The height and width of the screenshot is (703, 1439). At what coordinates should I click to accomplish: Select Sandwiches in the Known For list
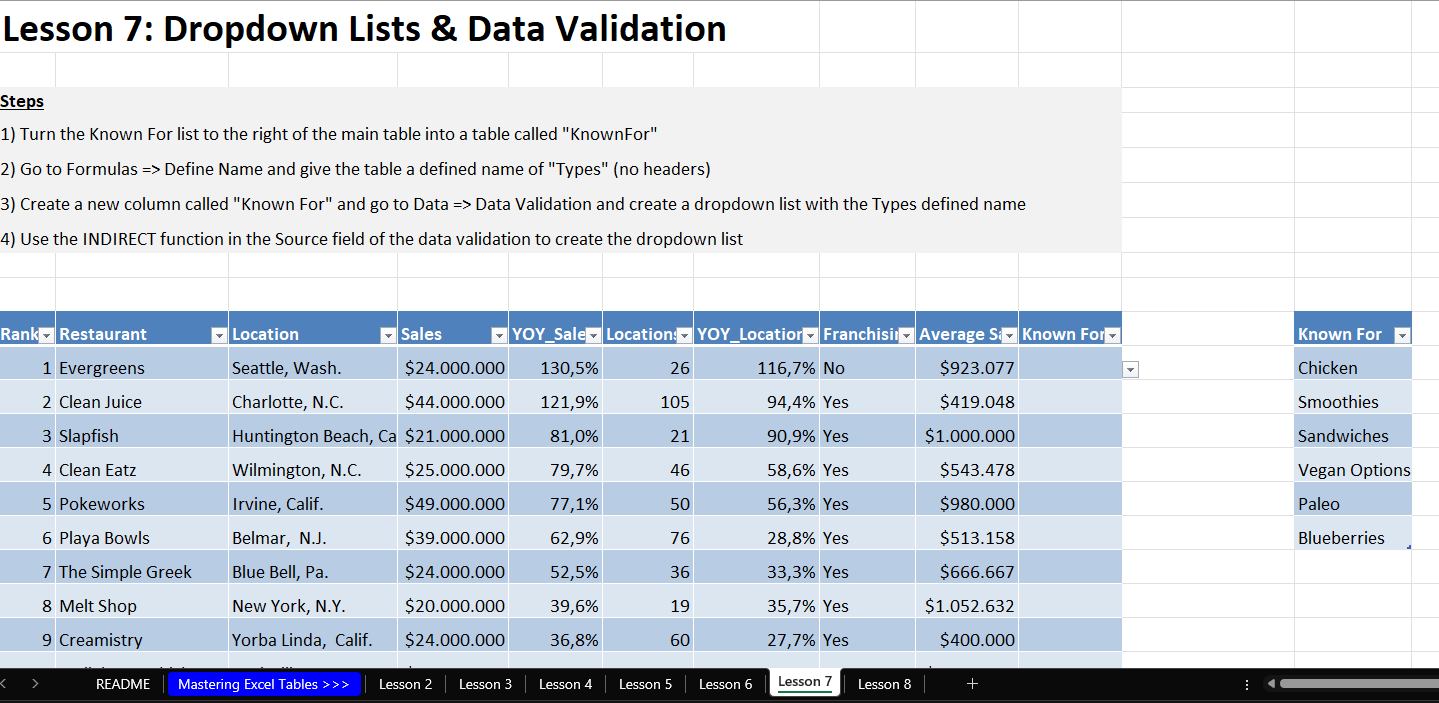point(1353,436)
